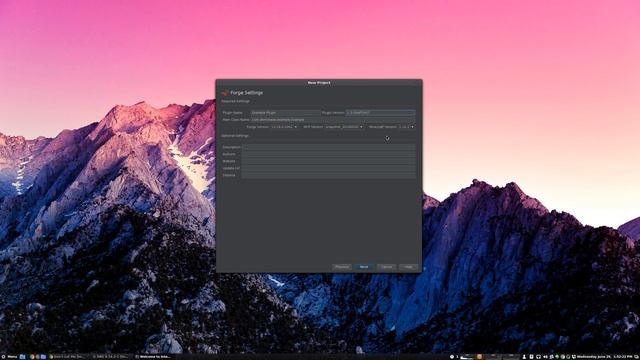Viewport: 640px width, 360px height.
Task: Click the Previous button
Action: click(x=342, y=267)
